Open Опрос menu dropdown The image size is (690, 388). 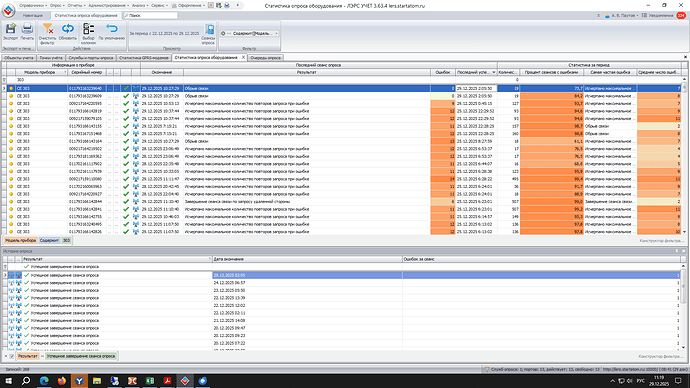[57, 5]
